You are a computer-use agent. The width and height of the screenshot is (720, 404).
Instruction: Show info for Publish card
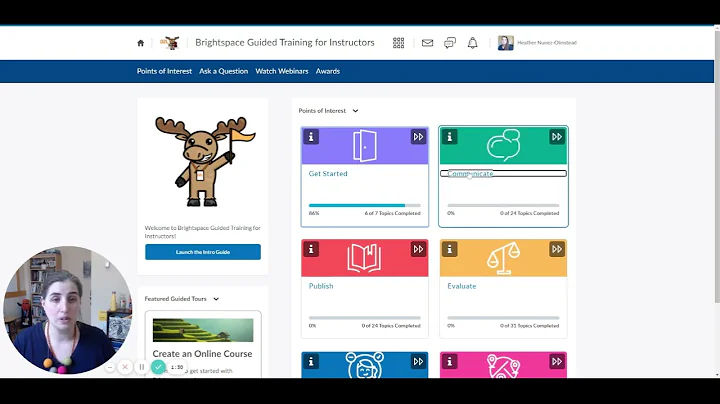pos(311,249)
